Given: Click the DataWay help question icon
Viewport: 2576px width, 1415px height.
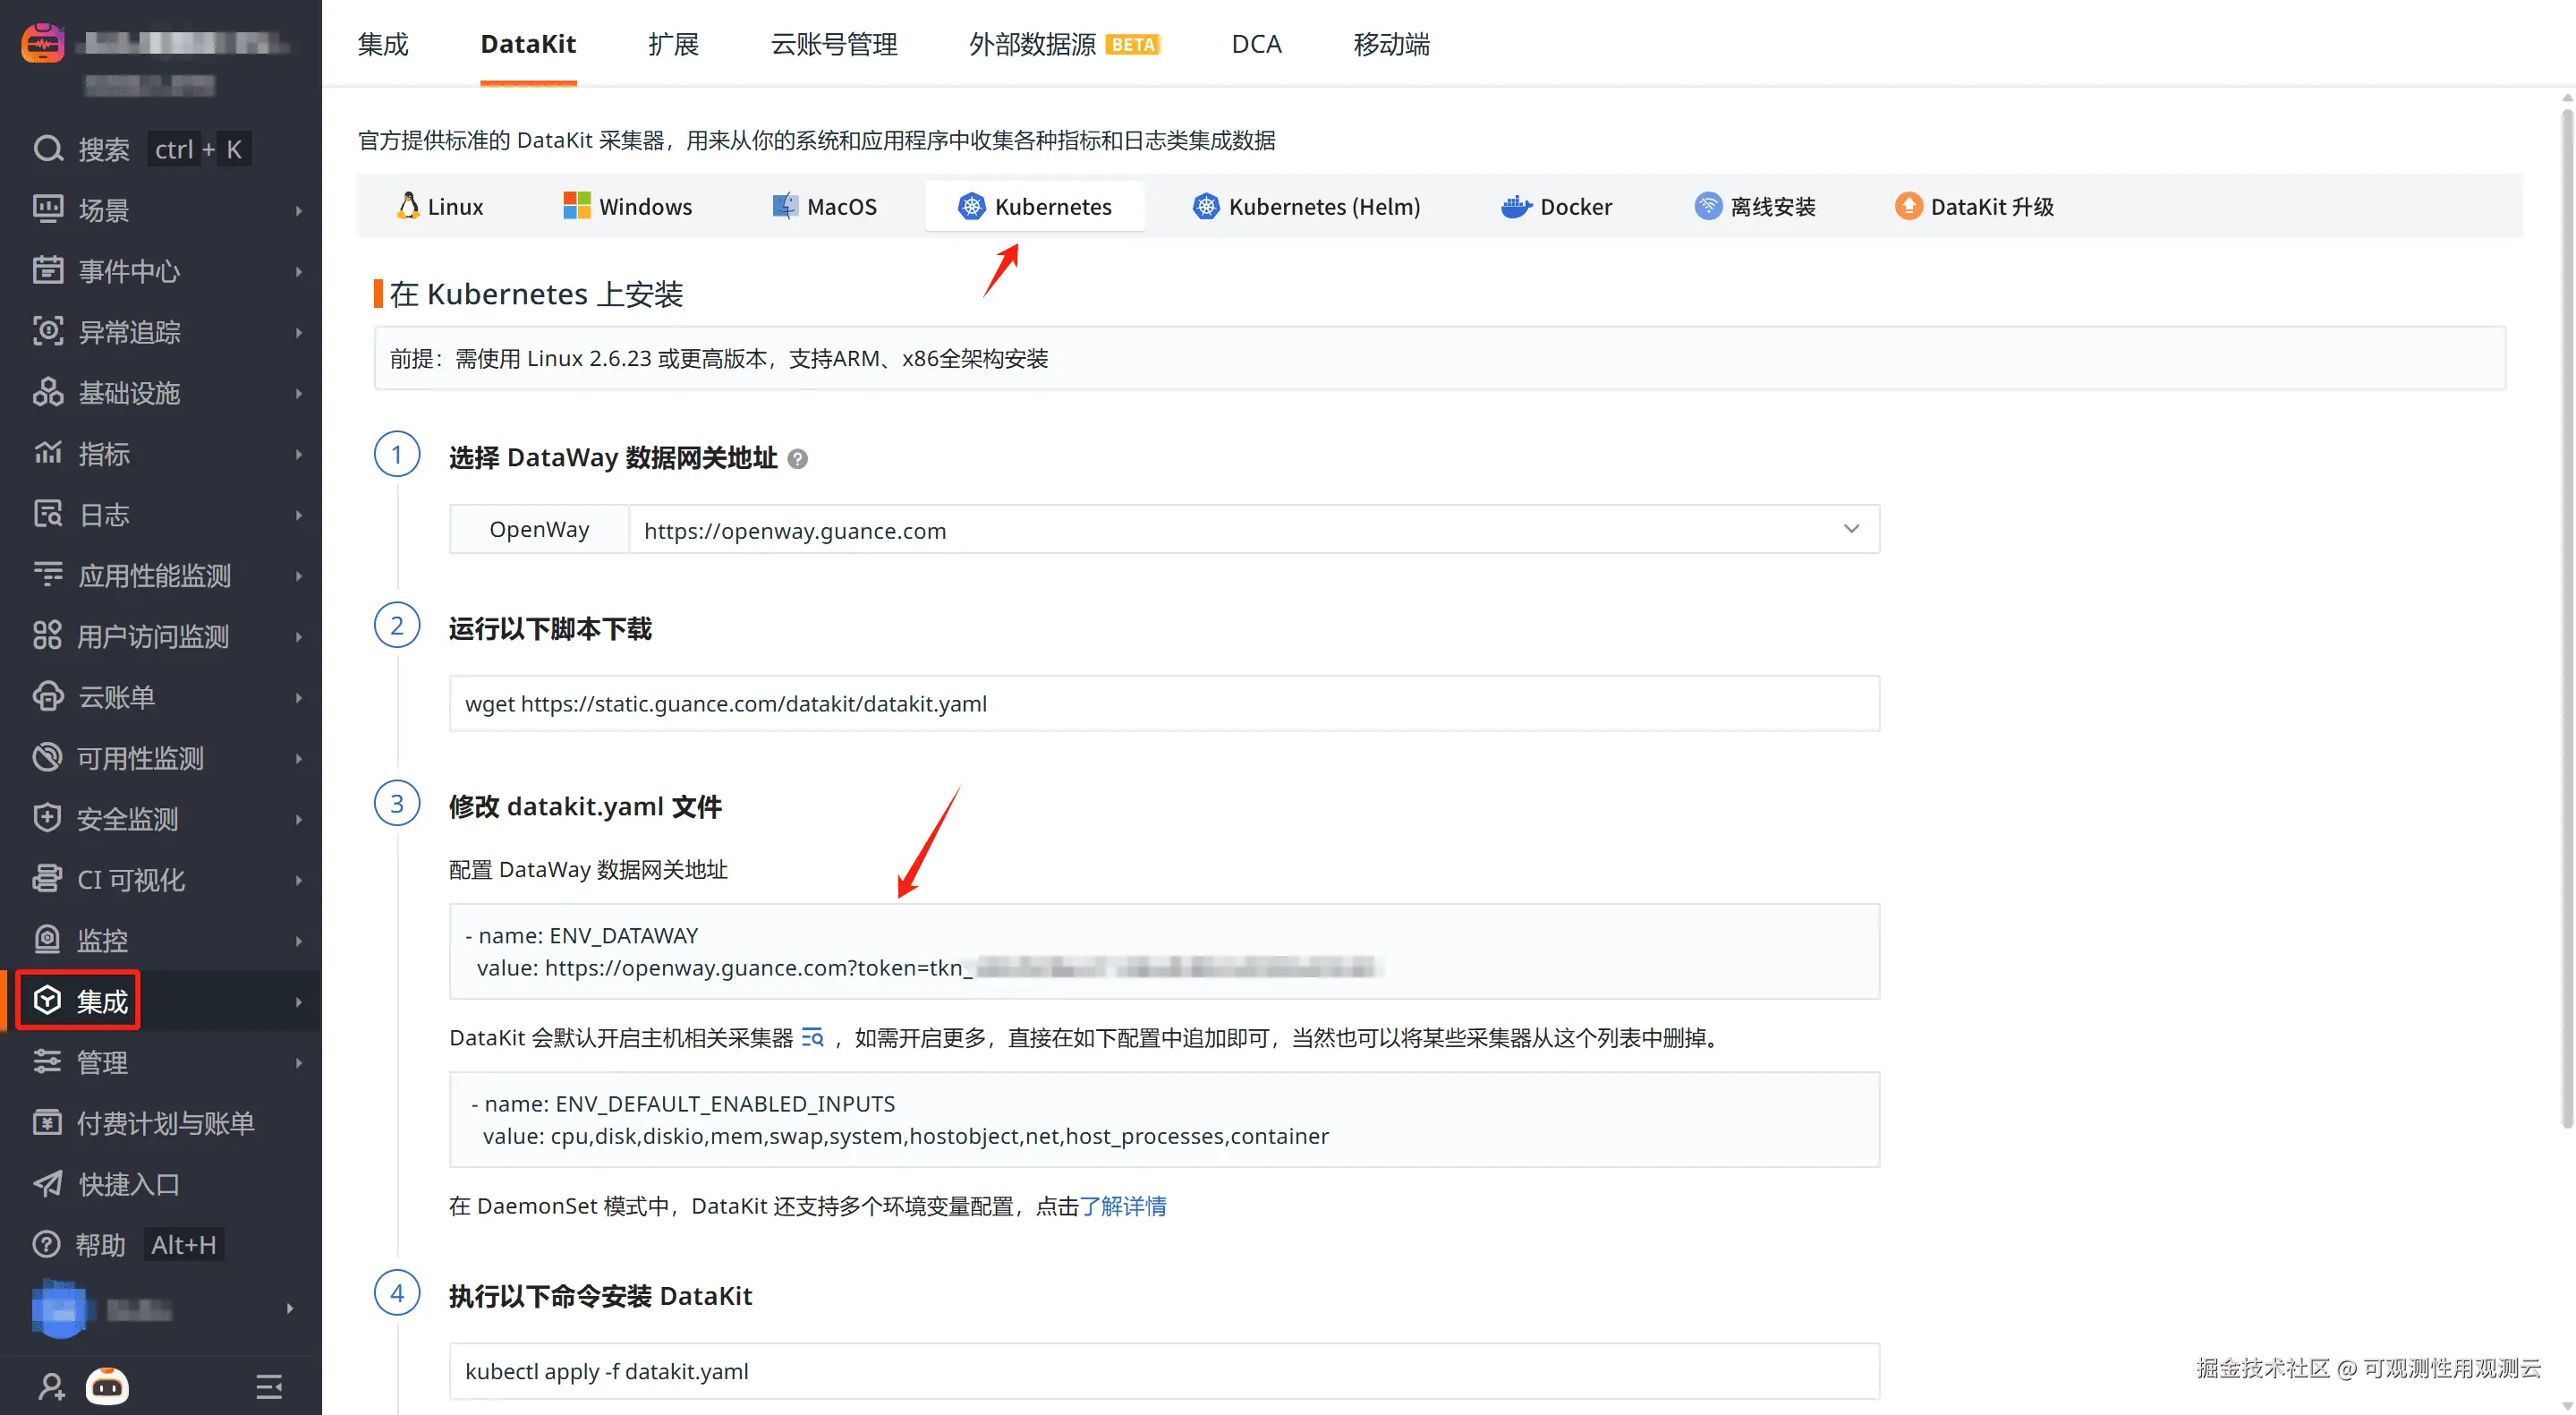Looking at the screenshot, I should coord(797,459).
